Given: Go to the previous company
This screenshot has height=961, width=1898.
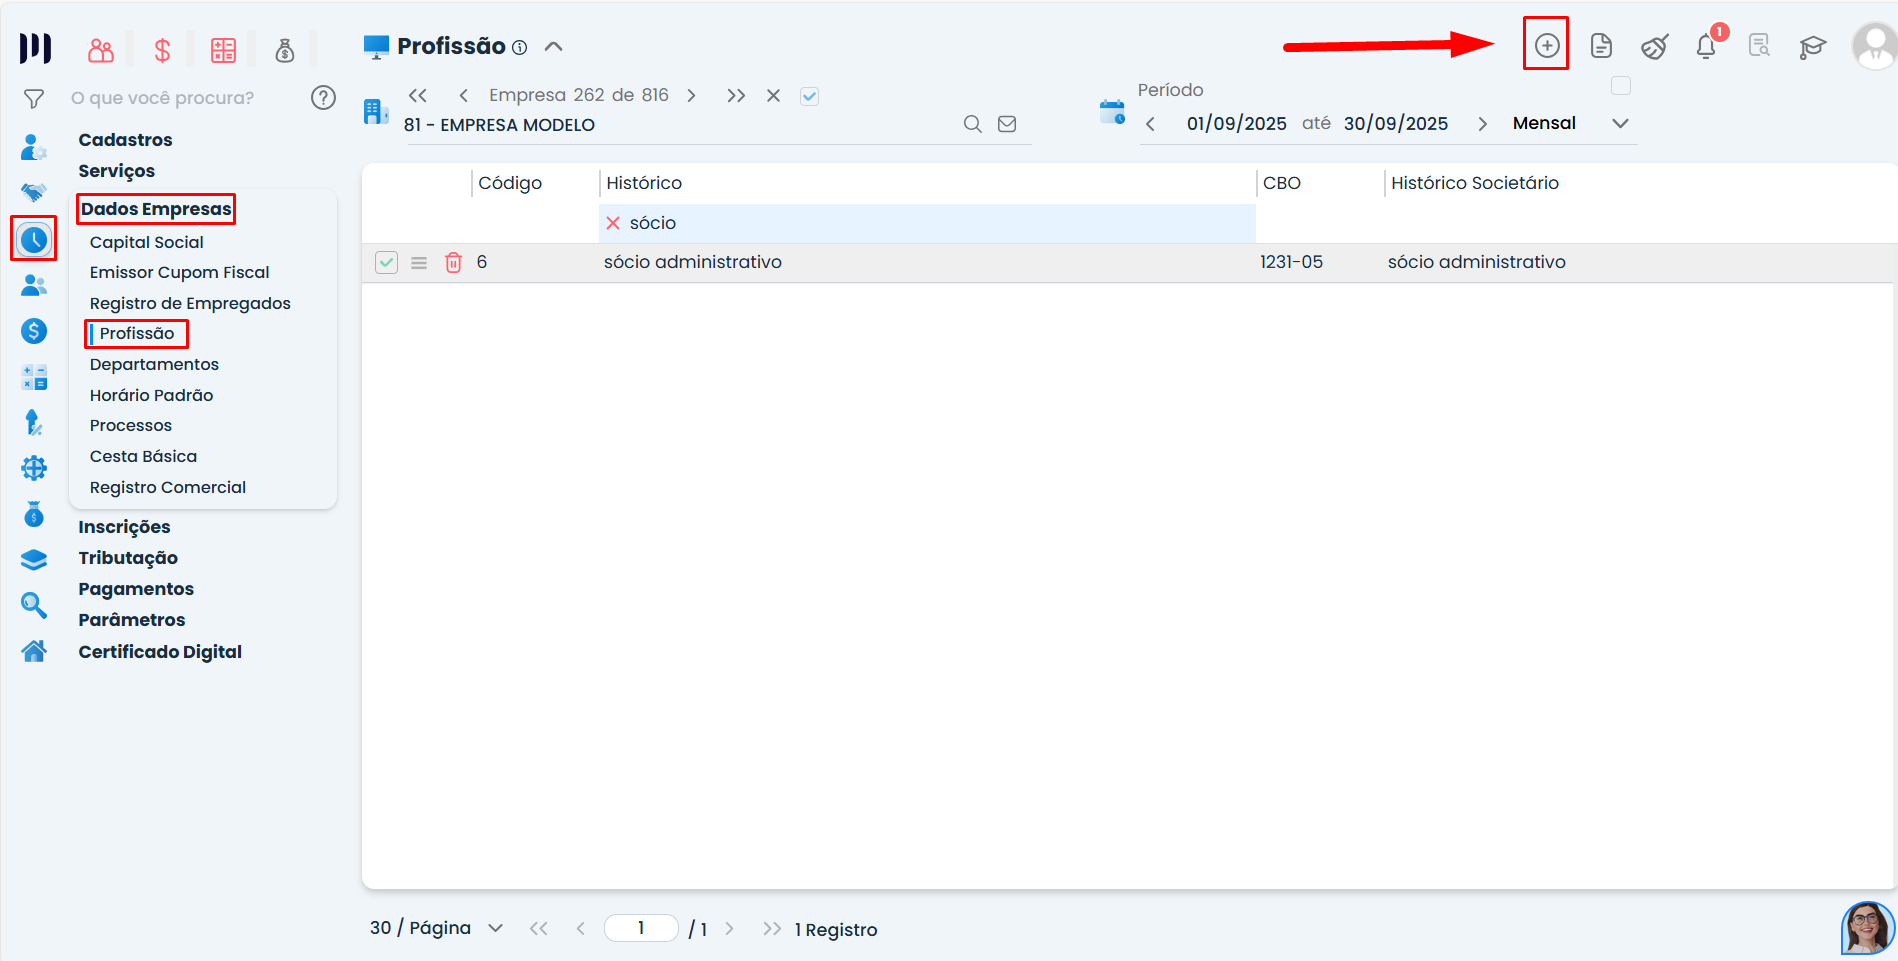Looking at the screenshot, I should pyautogui.click(x=463, y=95).
